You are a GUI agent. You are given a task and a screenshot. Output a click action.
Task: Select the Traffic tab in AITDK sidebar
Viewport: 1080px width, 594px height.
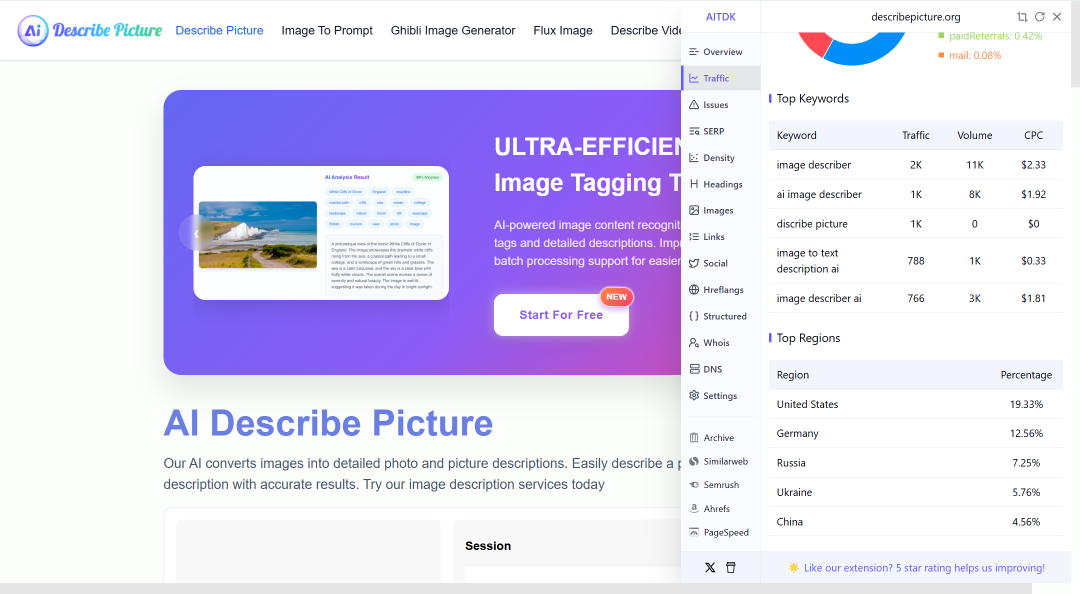coord(720,78)
